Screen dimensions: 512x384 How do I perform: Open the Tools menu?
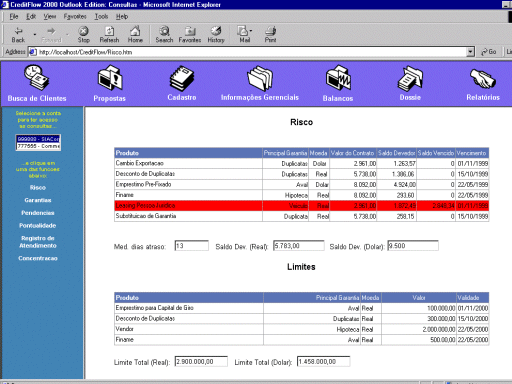coord(101,16)
